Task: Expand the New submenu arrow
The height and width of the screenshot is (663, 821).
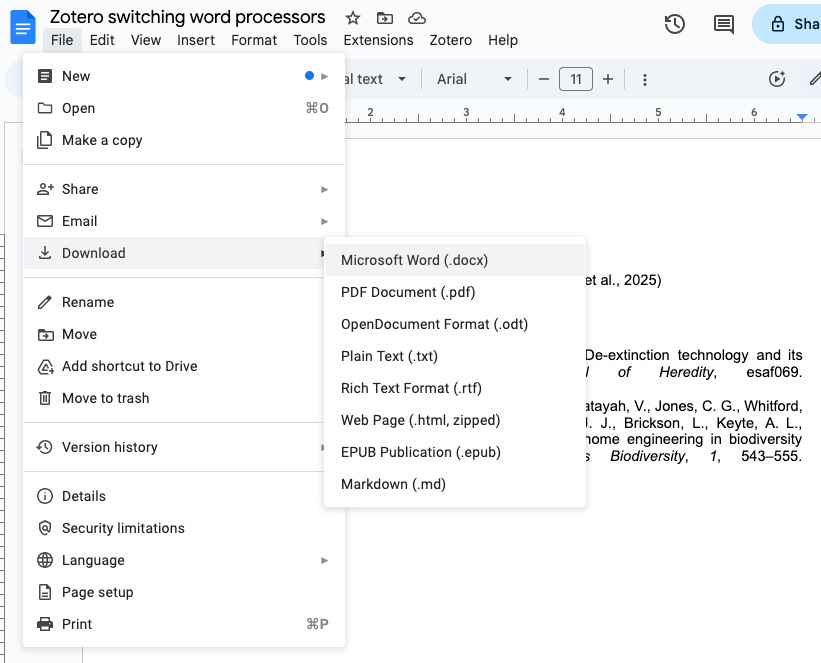Action: pyautogui.click(x=325, y=76)
